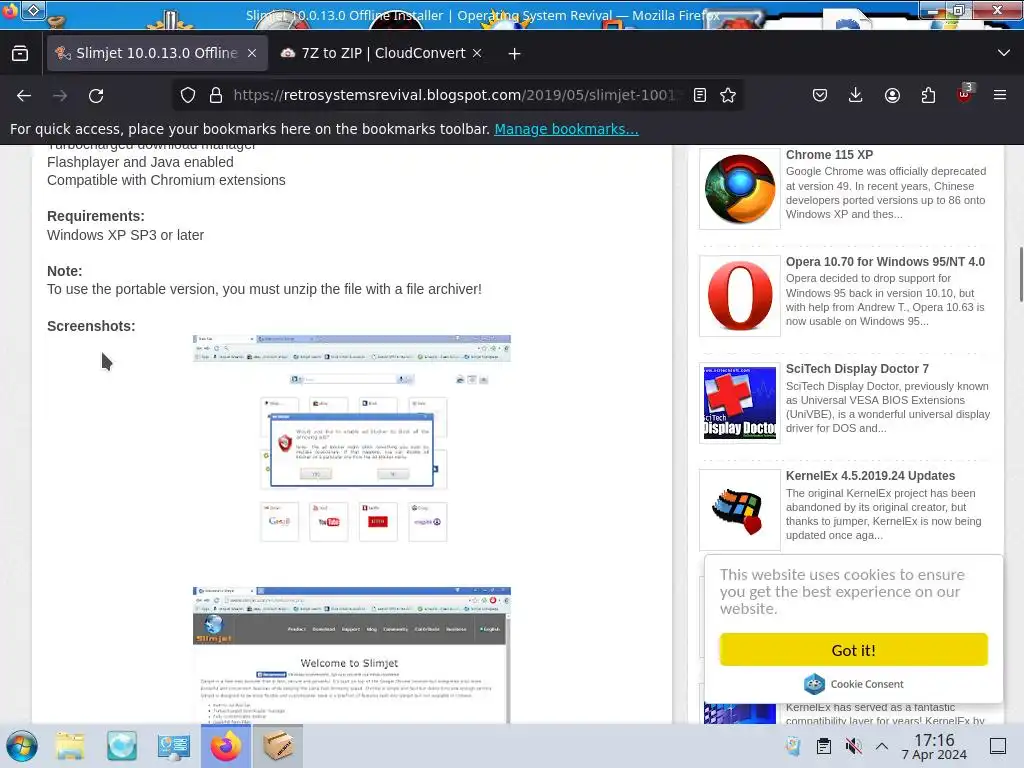Open the extensions puzzle icon
The width and height of the screenshot is (1024, 768).
coord(928,95)
